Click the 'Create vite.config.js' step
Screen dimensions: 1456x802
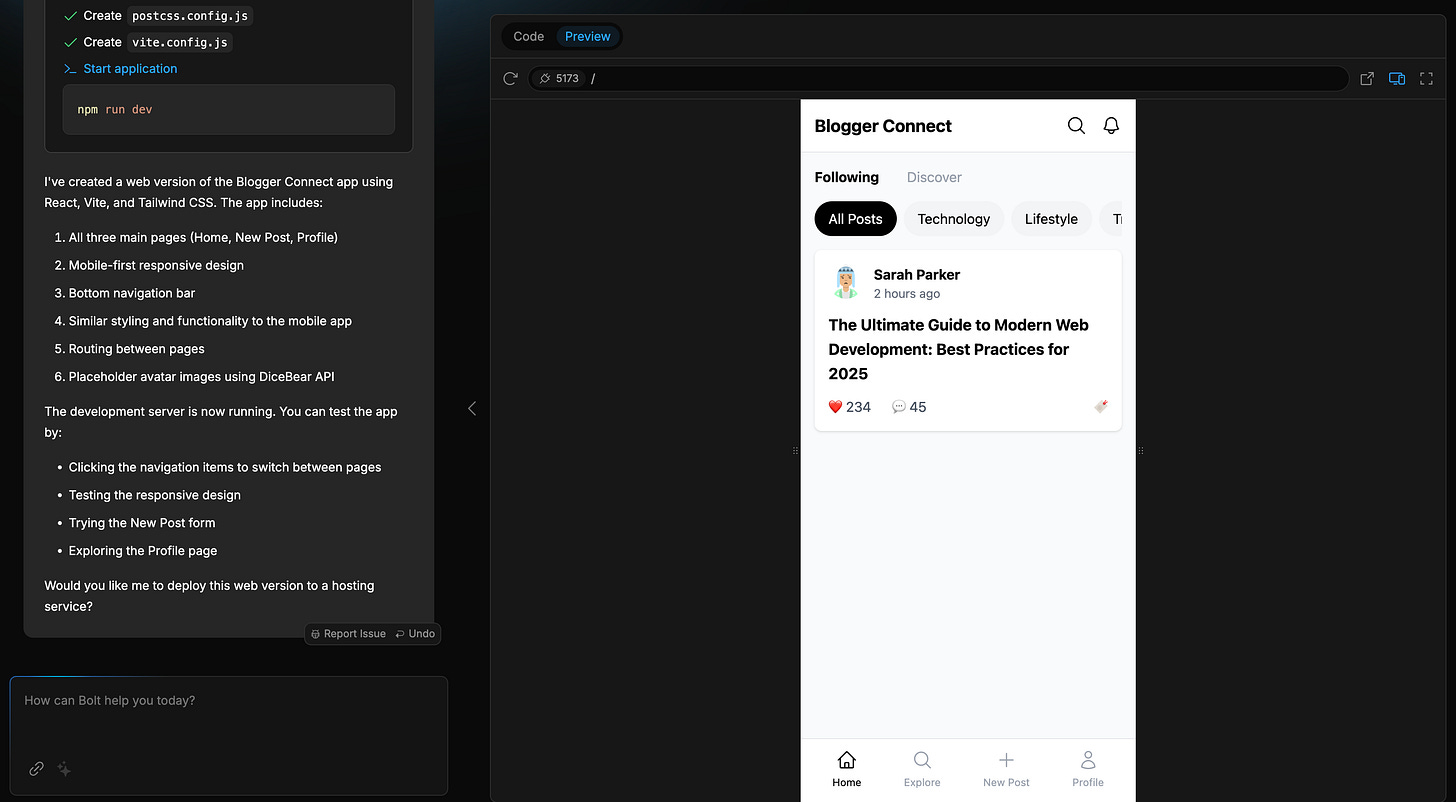click(148, 42)
